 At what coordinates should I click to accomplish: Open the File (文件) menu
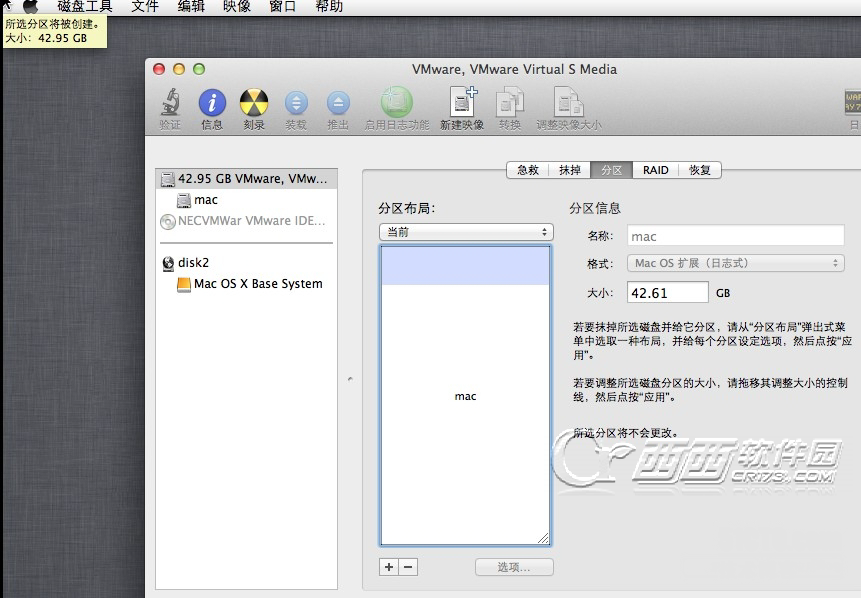(145, 6)
